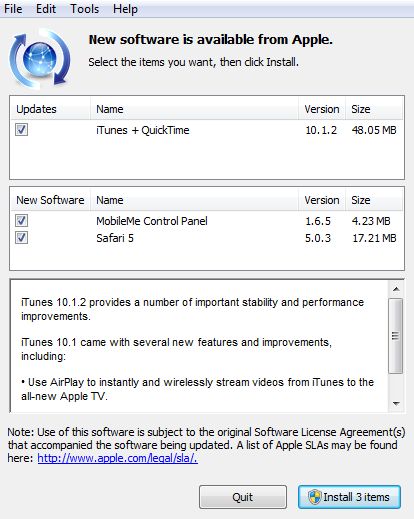Open the Help menu
Viewport: 414px width, 519px height.
pos(125,9)
